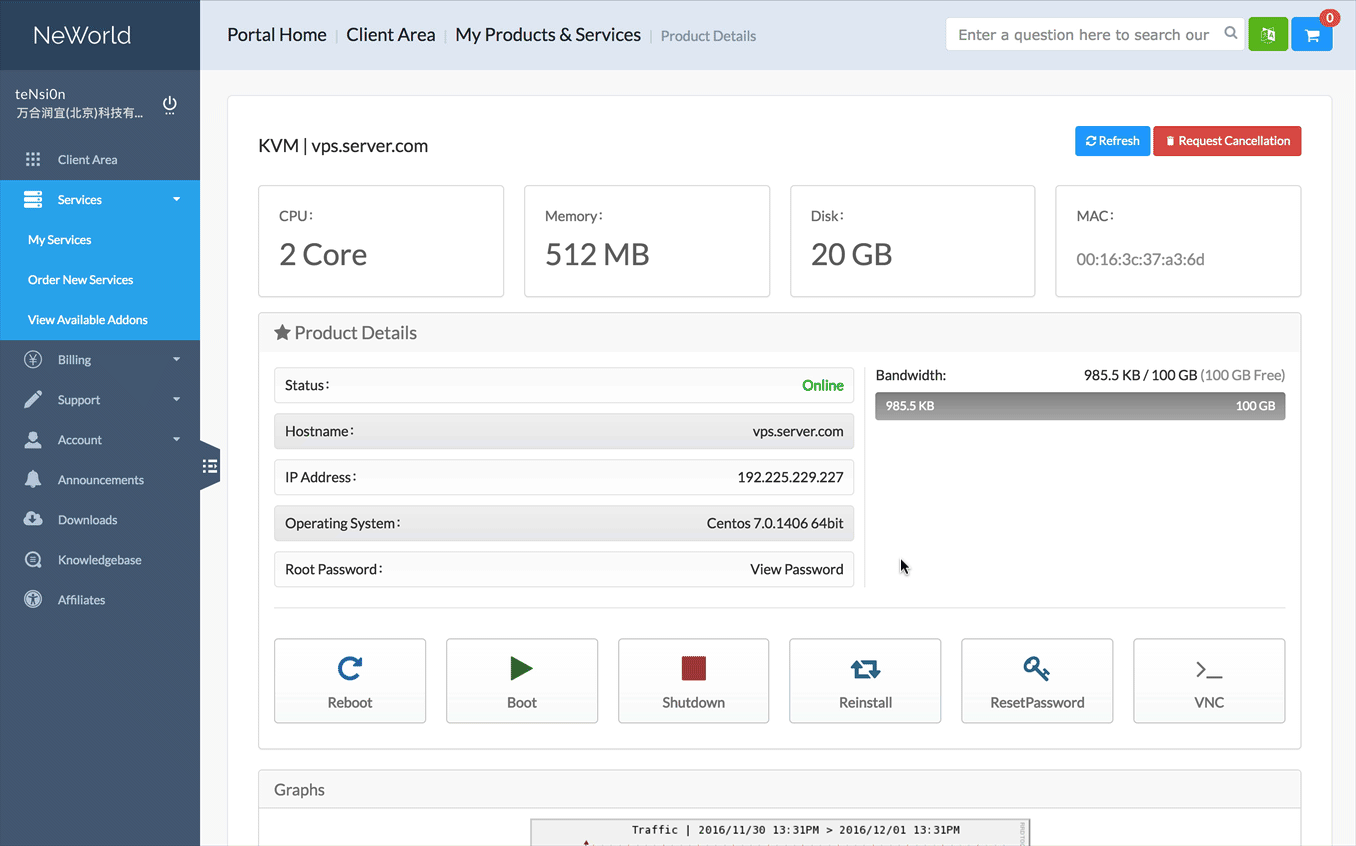The image size is (1356, 846).
Task: Click the magnifier search icon in header
Action: click(1231, 34)
